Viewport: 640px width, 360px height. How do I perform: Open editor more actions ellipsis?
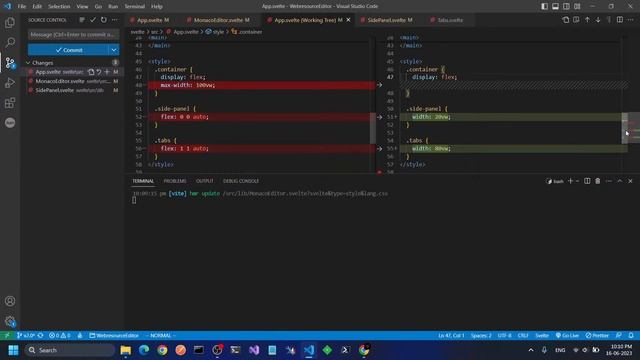pyautogui.click(x=630, y=20)
